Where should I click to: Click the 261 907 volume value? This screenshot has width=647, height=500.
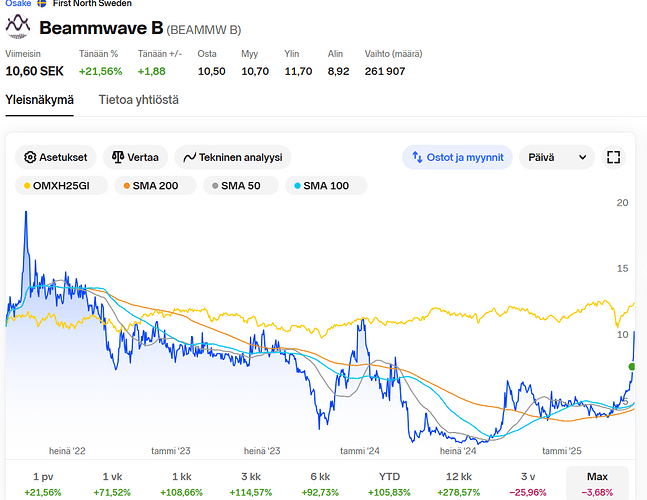pyautogui.click(x=385, y=71)
